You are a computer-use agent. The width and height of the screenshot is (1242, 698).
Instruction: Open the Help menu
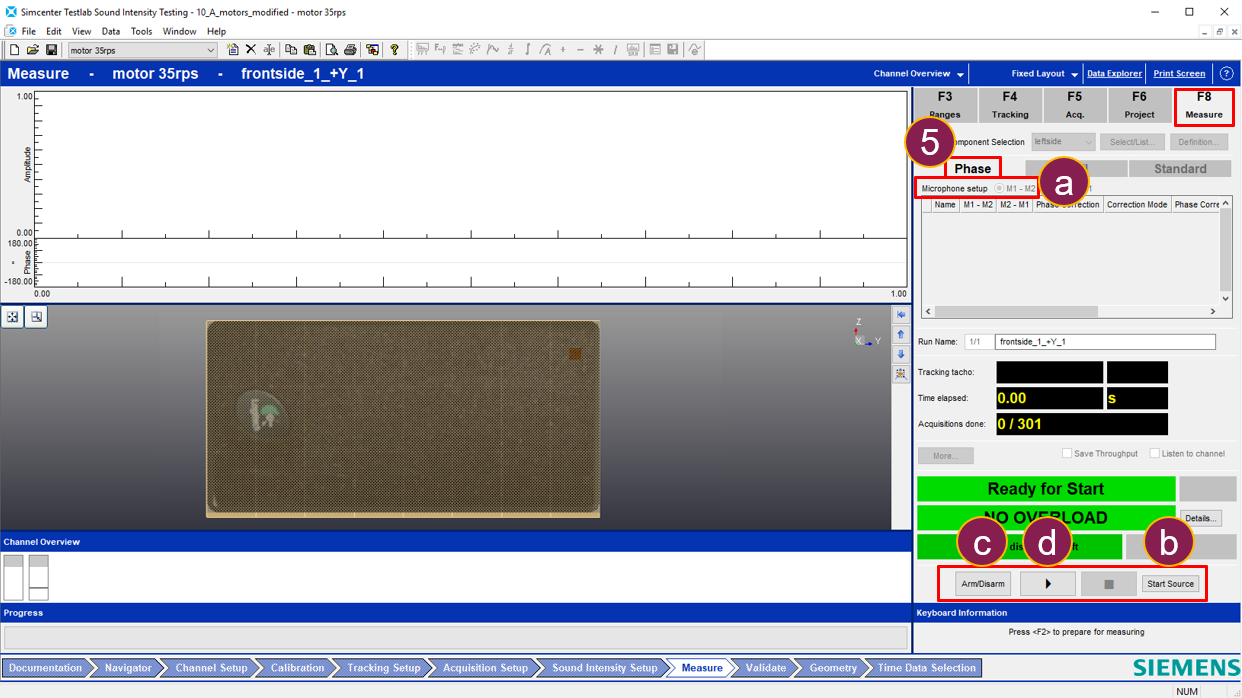click(x=216, y=31)
